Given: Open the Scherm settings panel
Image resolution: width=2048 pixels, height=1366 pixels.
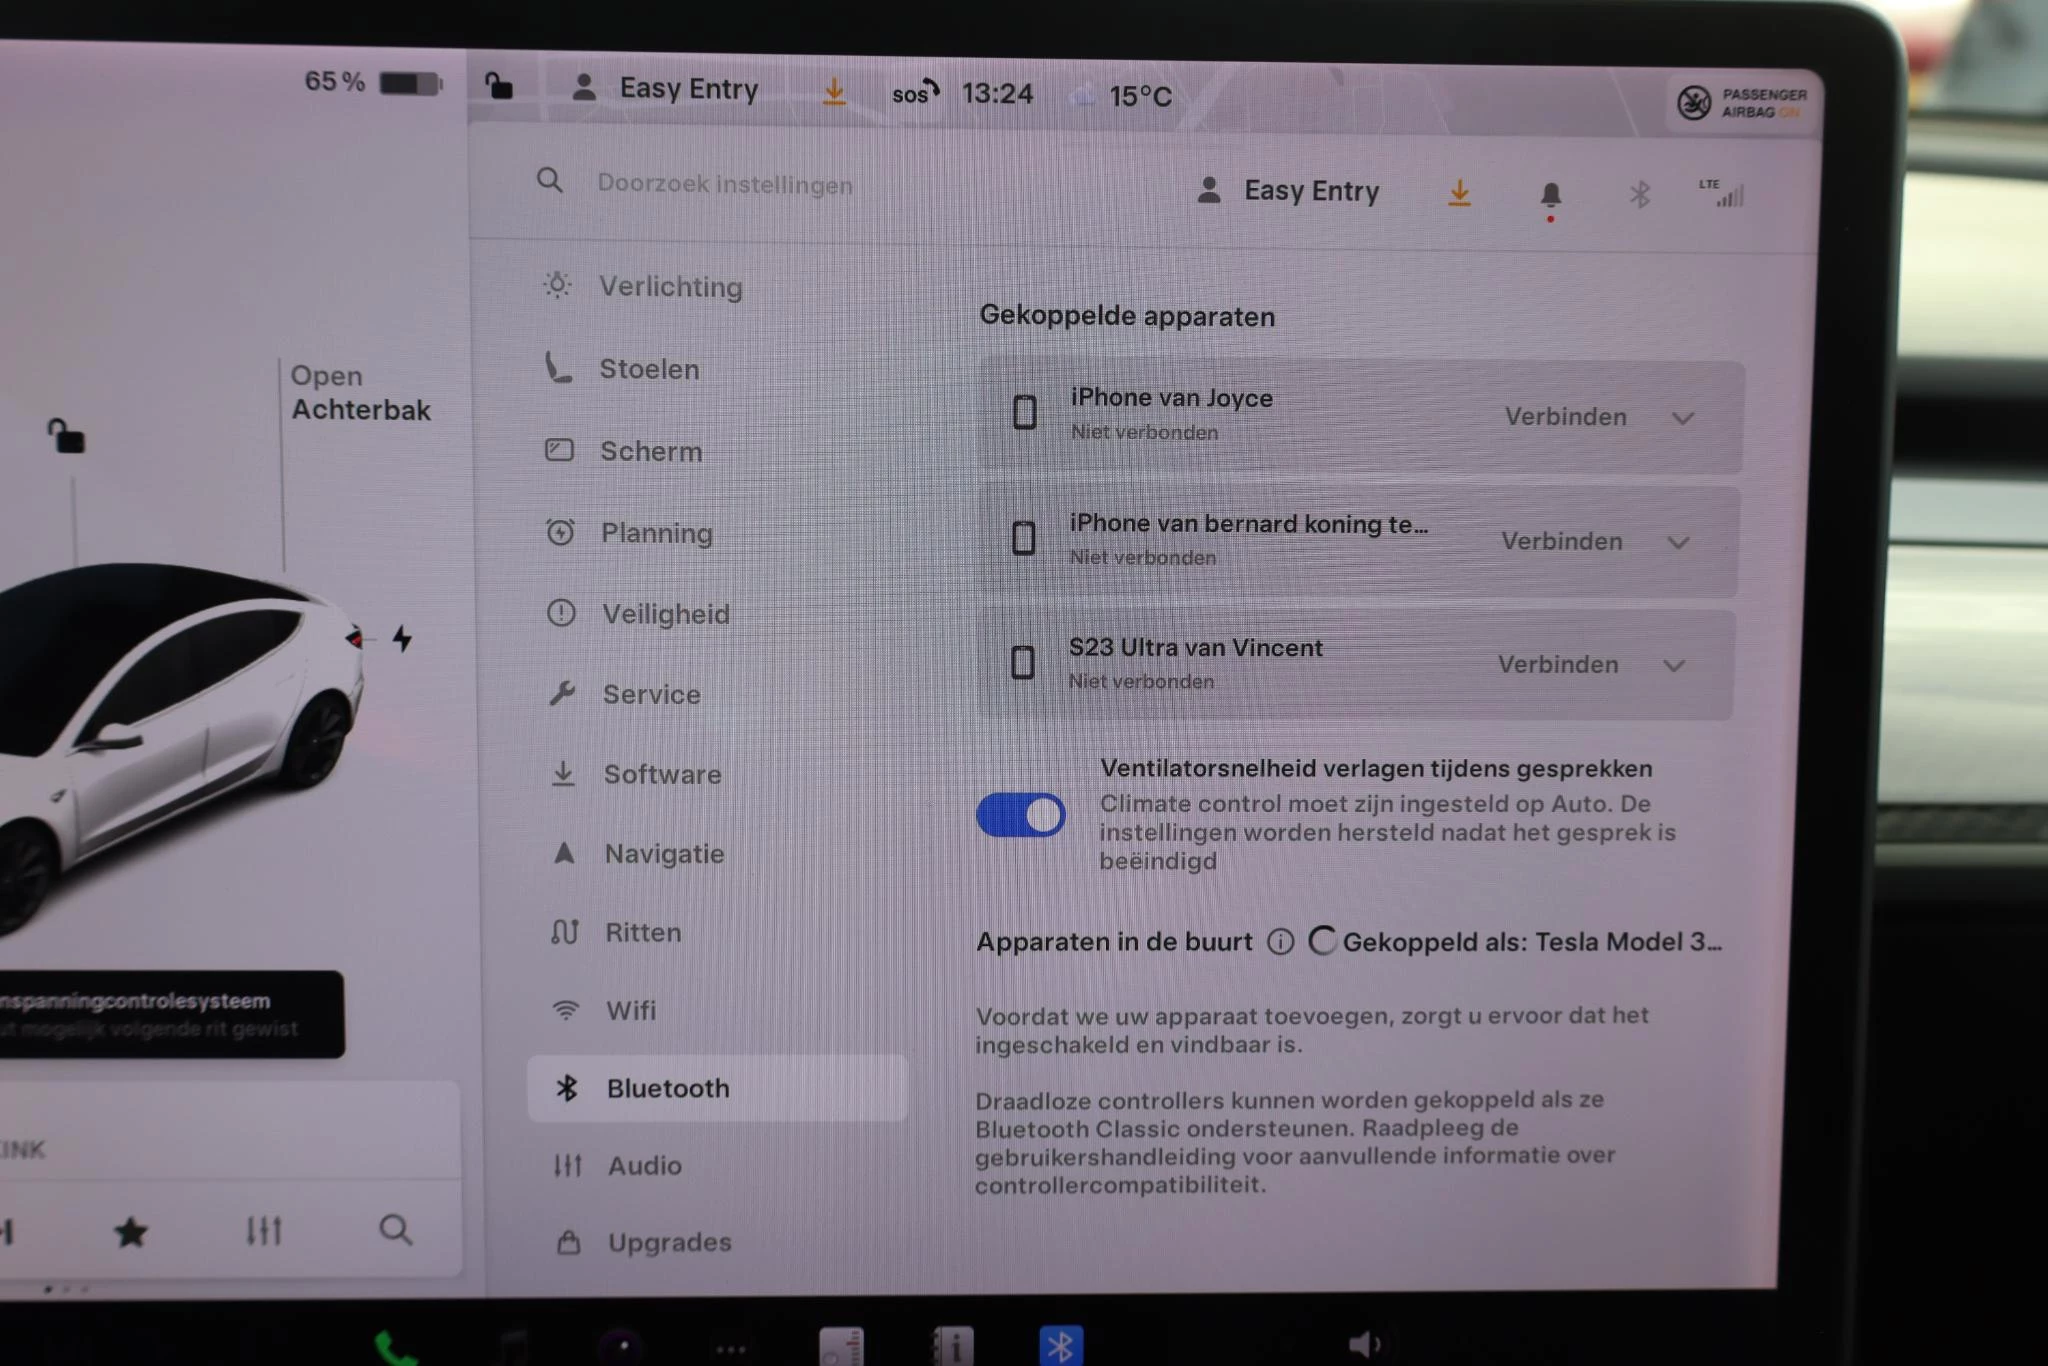Looking at the screenshot, I should coord(652,451).
